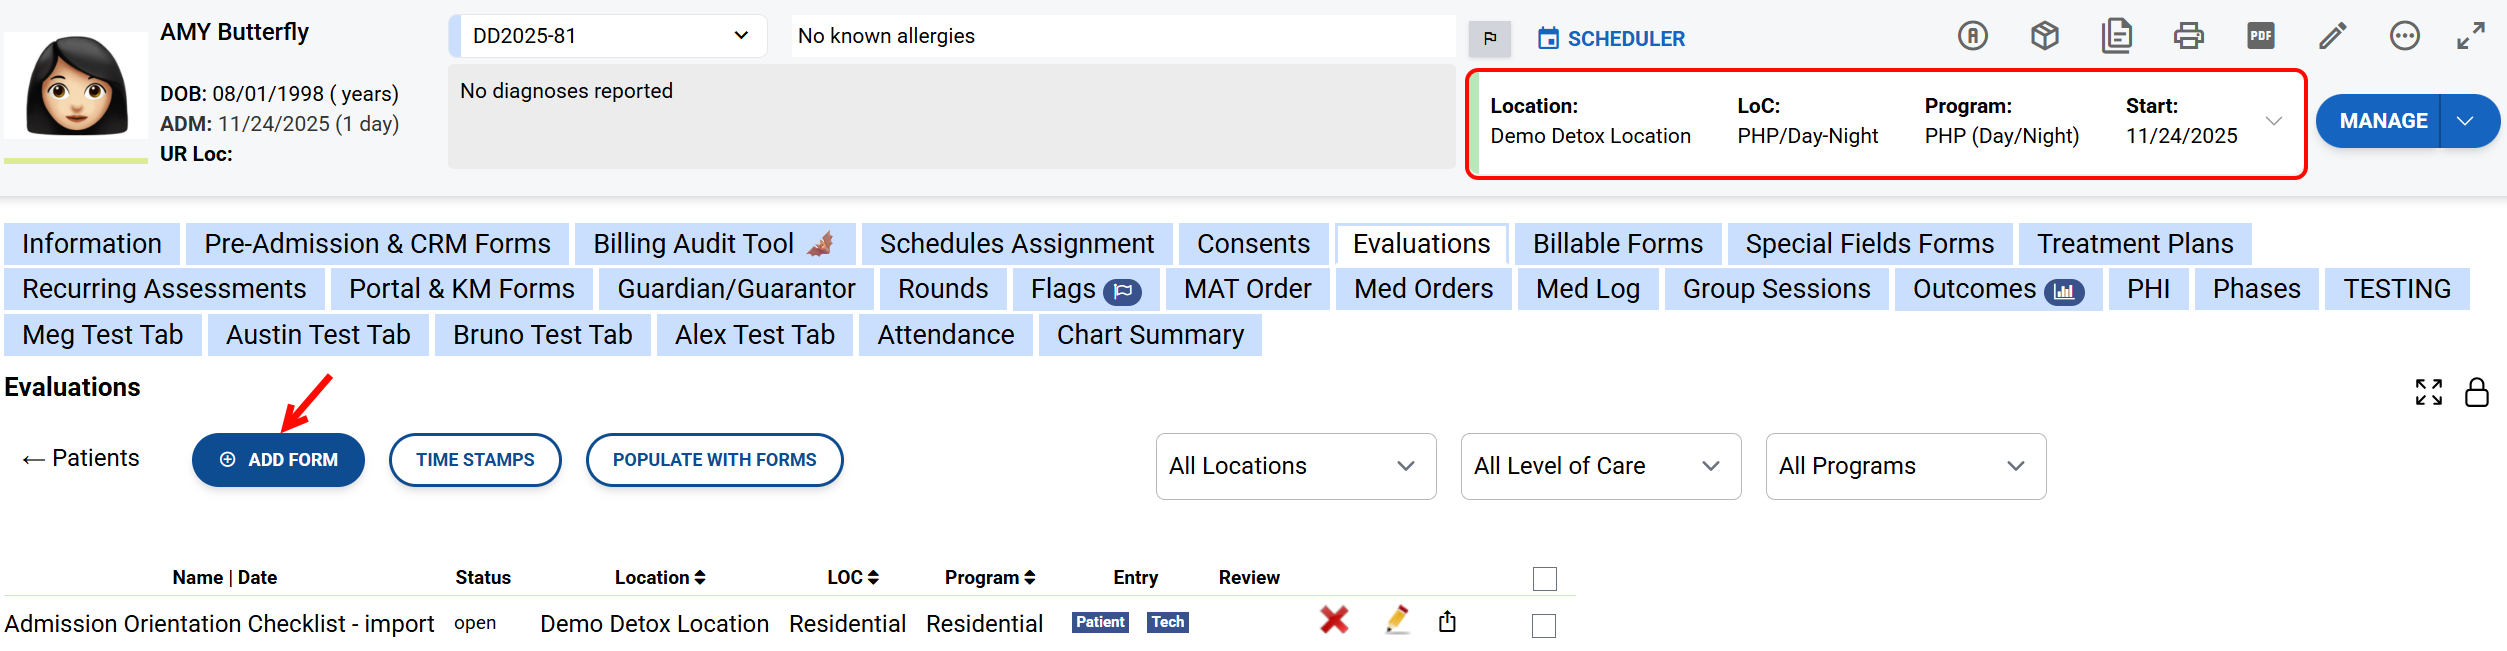Click the share icon in checklist row
This screenshot has width=2507, height=651.
click(1447, 621)
